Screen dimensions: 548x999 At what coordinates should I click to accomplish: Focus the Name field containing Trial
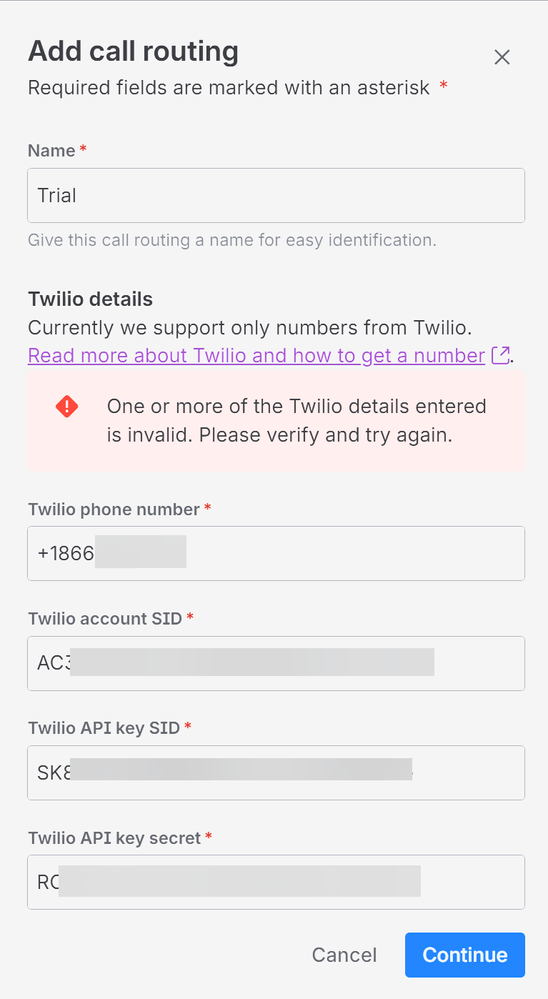[276, 196]
